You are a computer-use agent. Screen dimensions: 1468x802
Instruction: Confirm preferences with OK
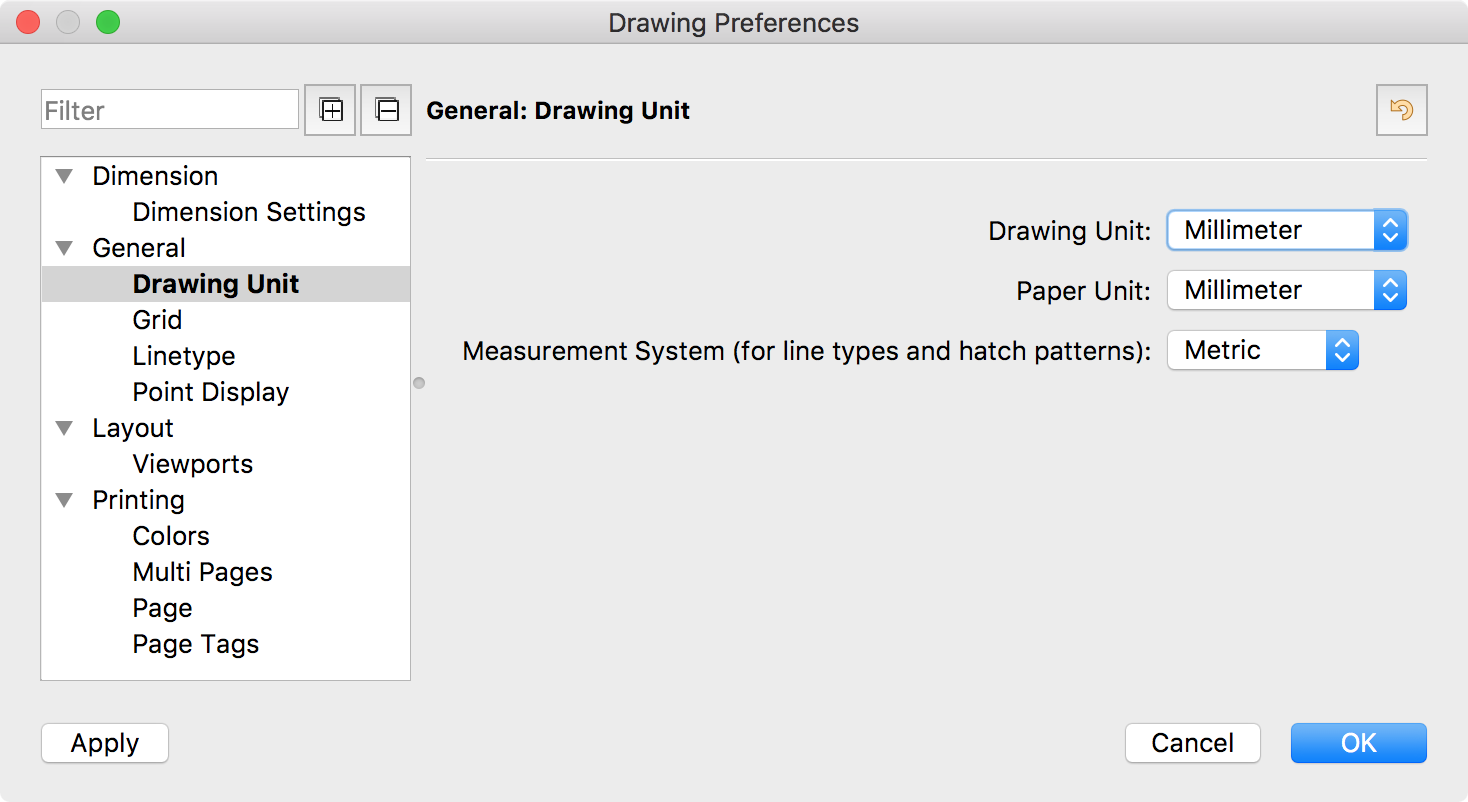[1358, 743]
